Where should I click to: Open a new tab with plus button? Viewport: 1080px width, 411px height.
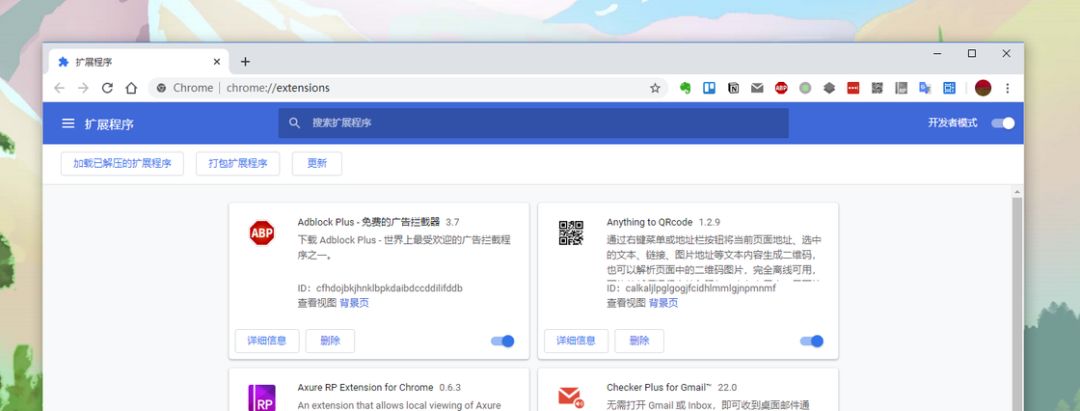pyautogui.click(x=245, y=62)
